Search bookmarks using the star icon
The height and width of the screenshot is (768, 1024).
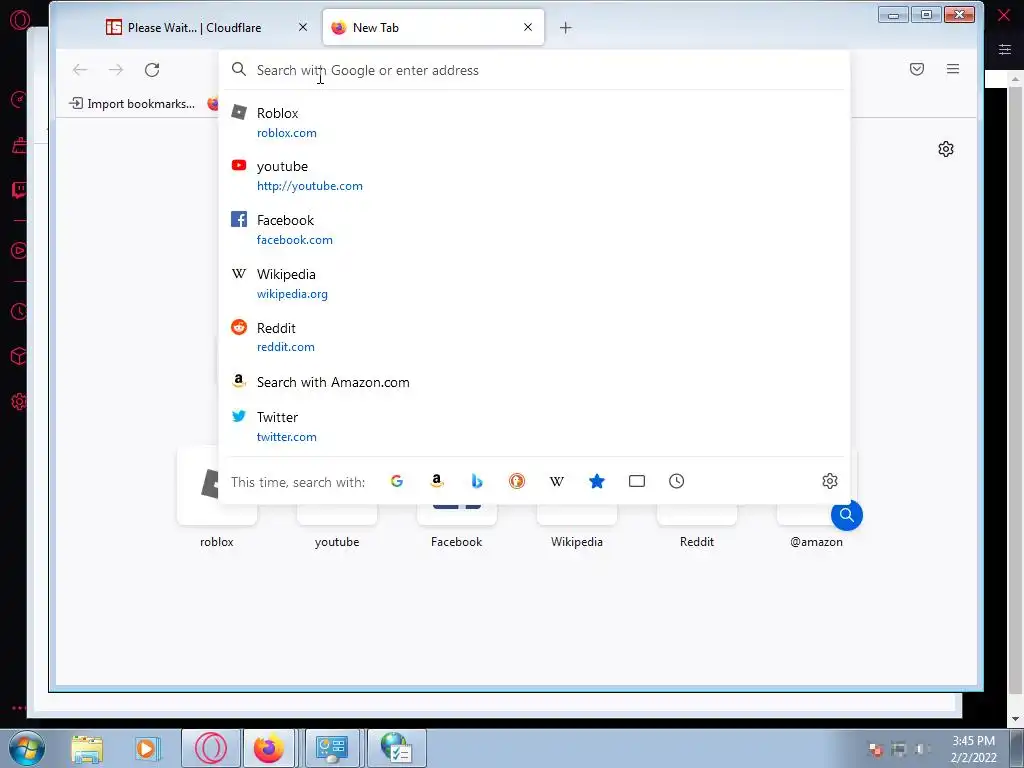[597, 481]
